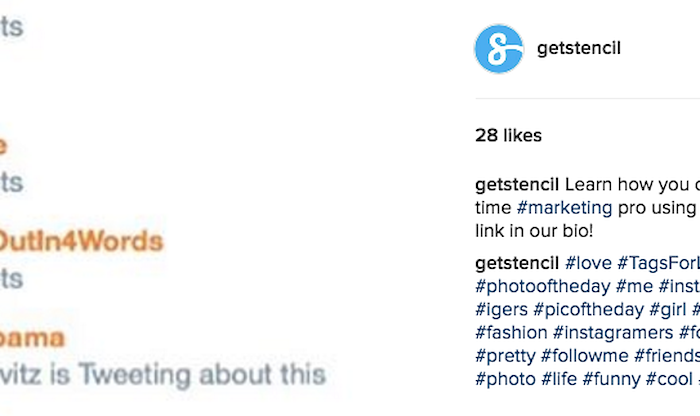Click the #funny hashtag
The height and width of the screenshot is (416, 700).
(612, 379)
